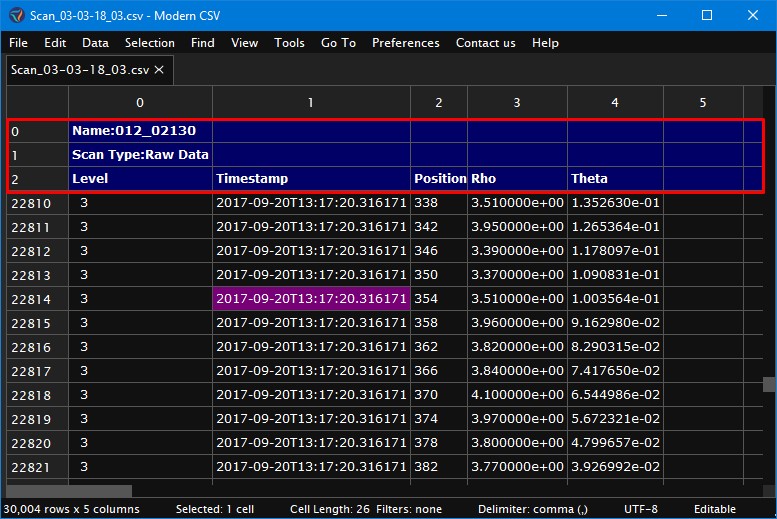Image resolution: width=777 pixels, height=519 pixels.
Task: Select row number 22810
Action: coord(37,203)
